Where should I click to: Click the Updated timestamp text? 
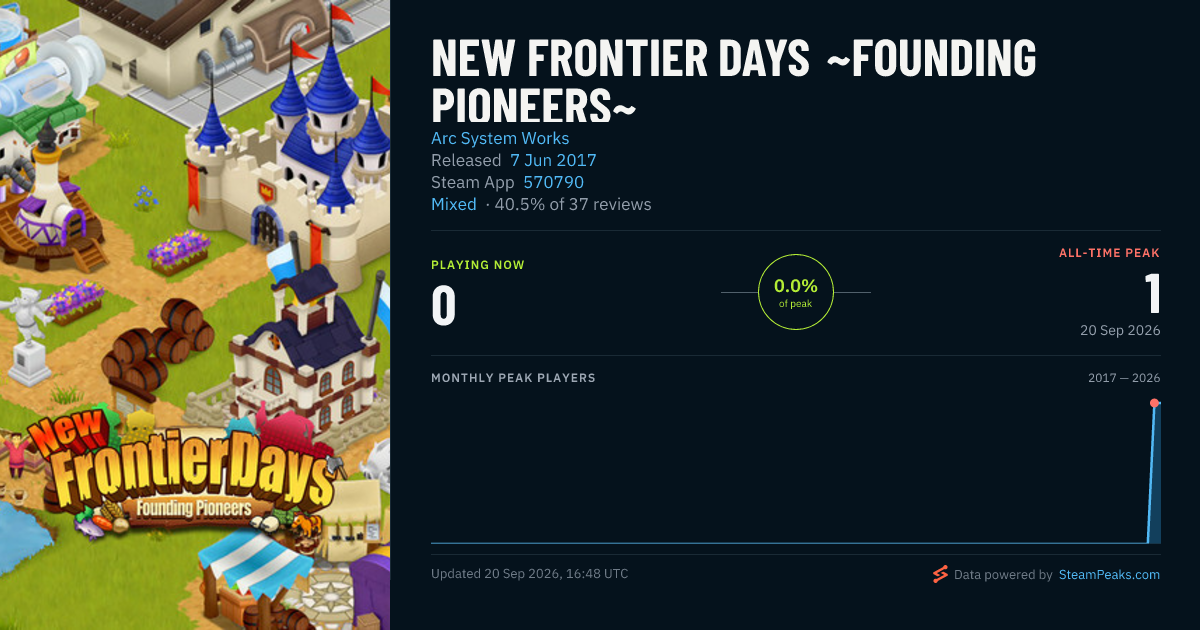point(530,574)
